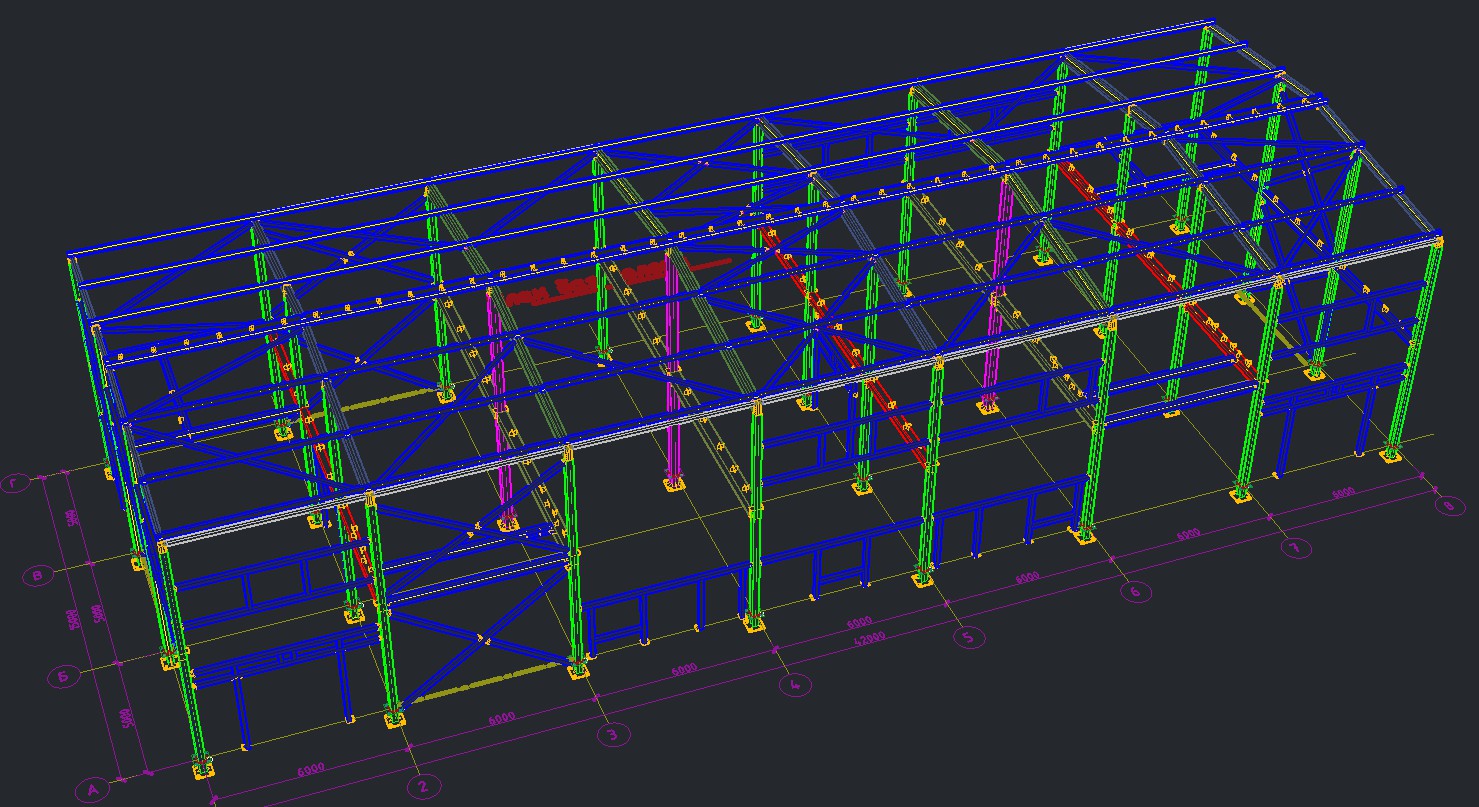The width and height of the screenshot is (1479, 807).
Task: Select the 5000 dimension between axes В and Г
Action: [71, 518]
